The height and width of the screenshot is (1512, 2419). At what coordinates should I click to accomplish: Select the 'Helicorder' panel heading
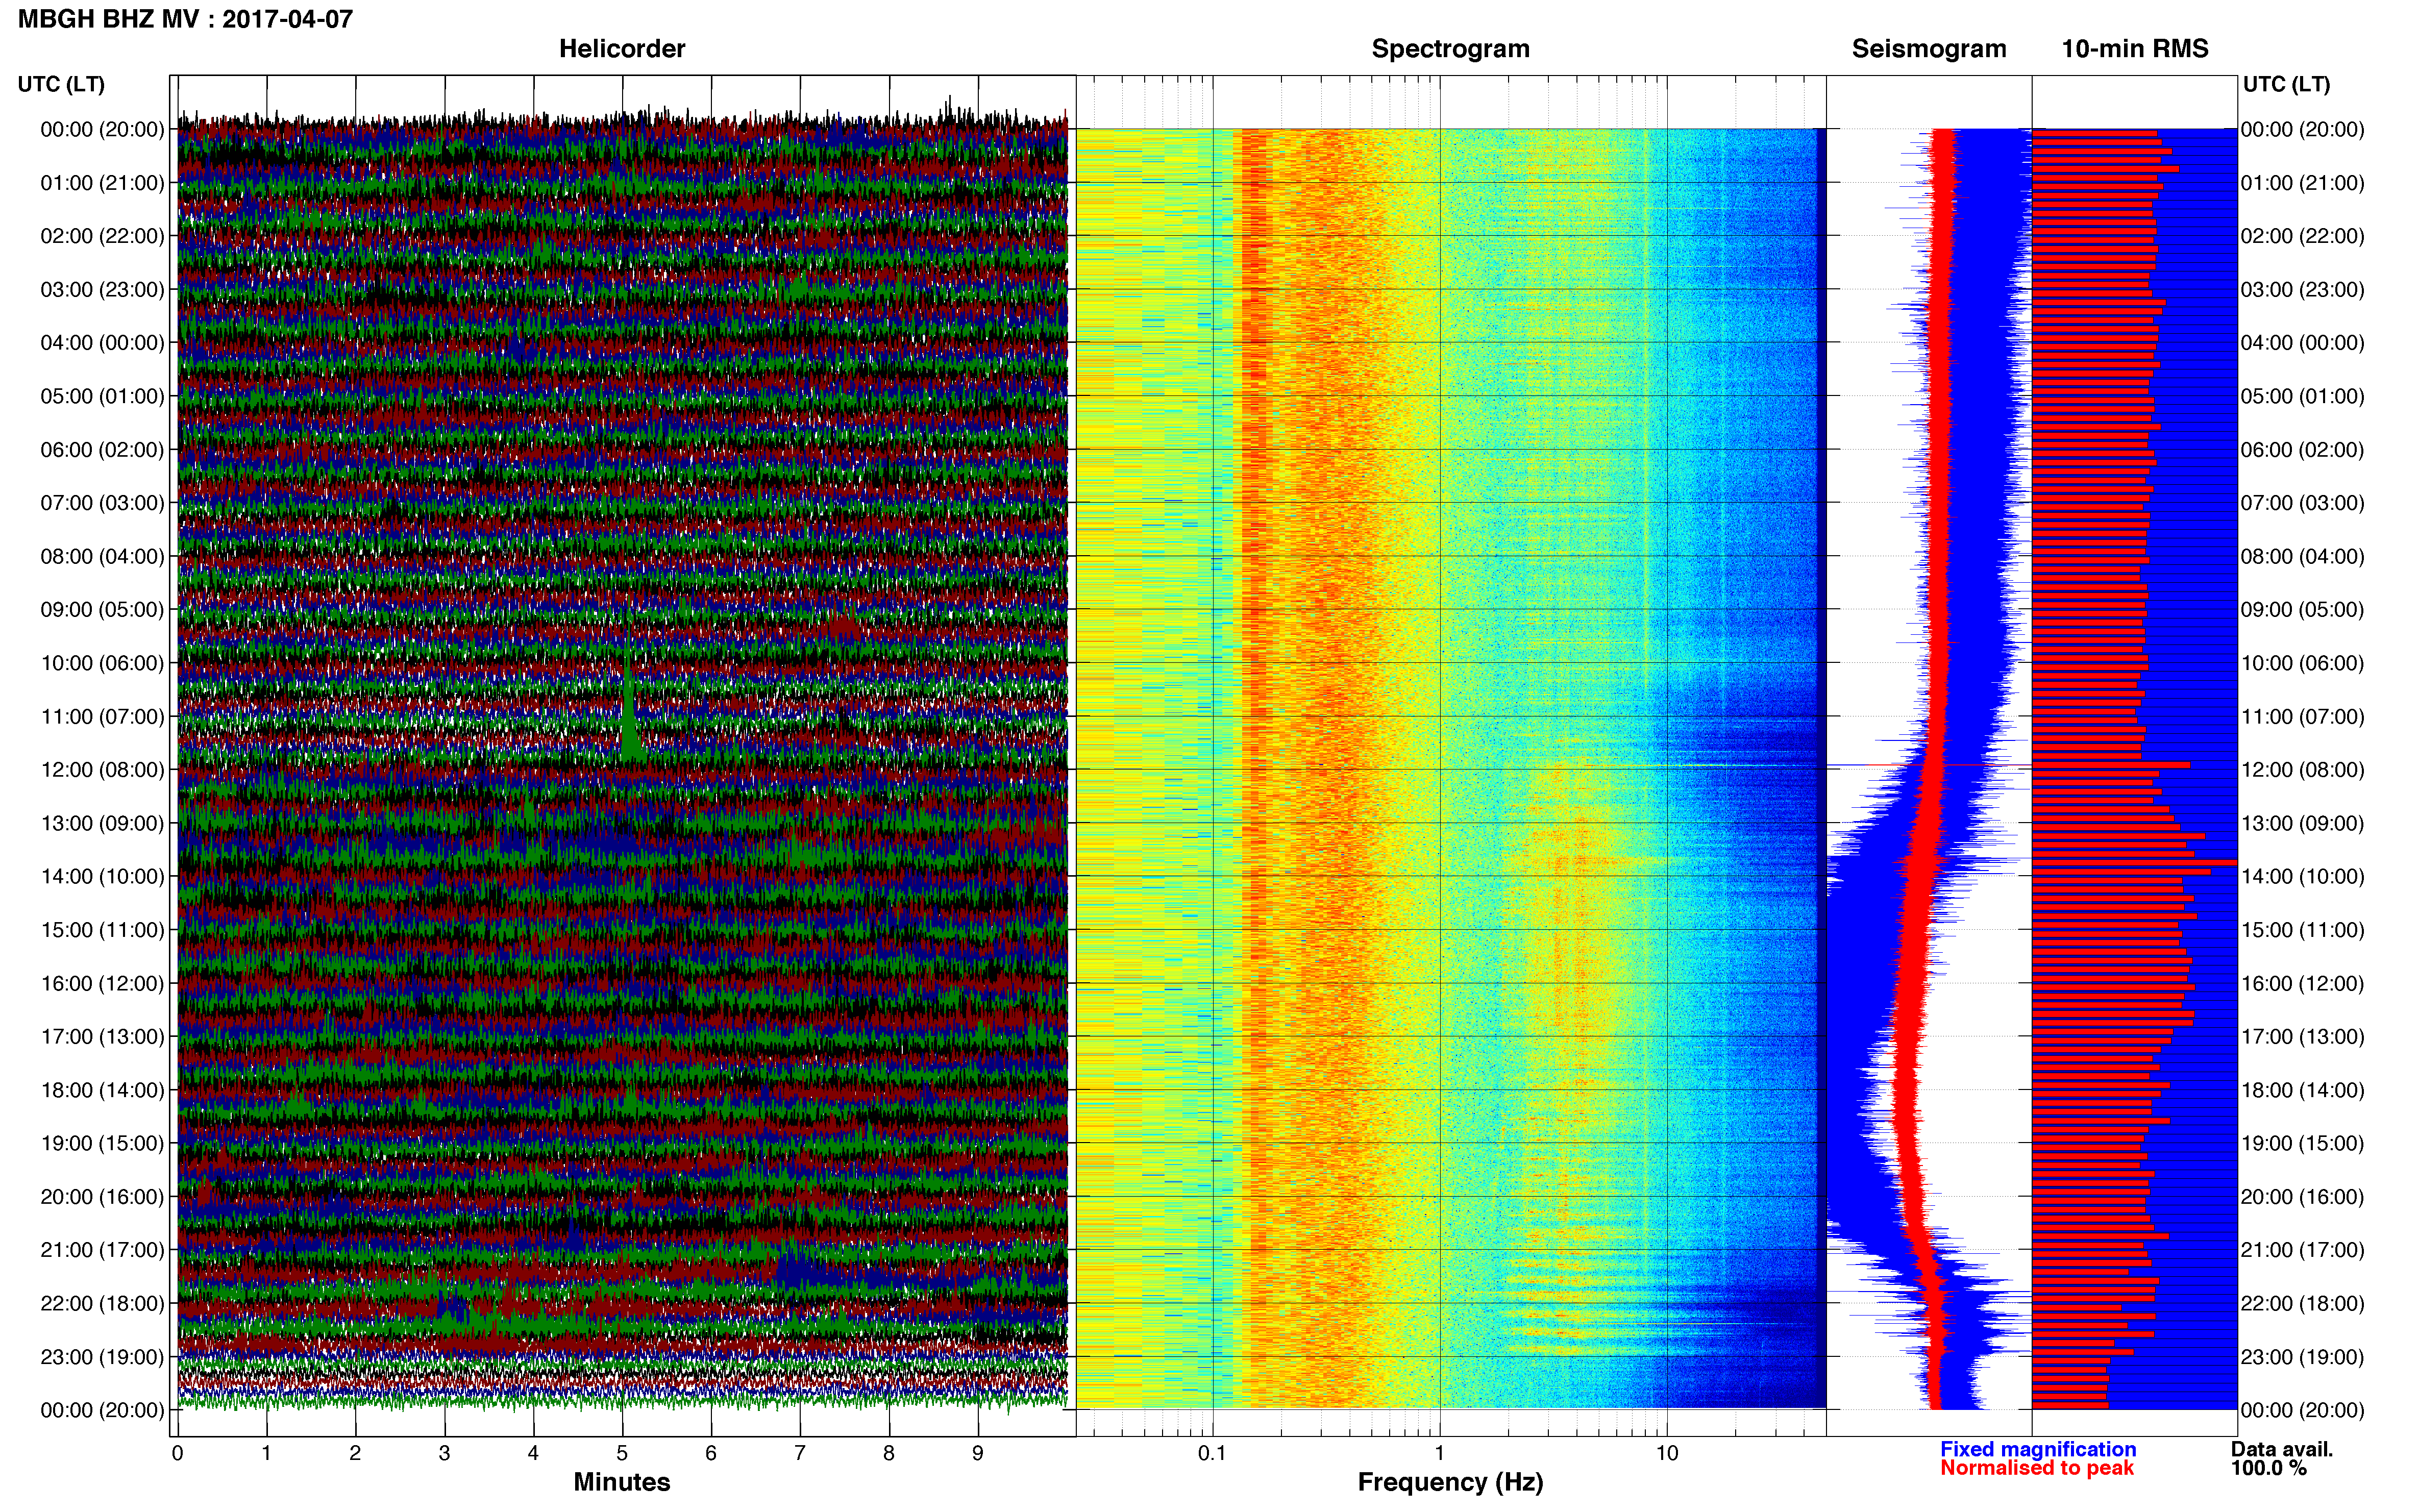[622, 49]
